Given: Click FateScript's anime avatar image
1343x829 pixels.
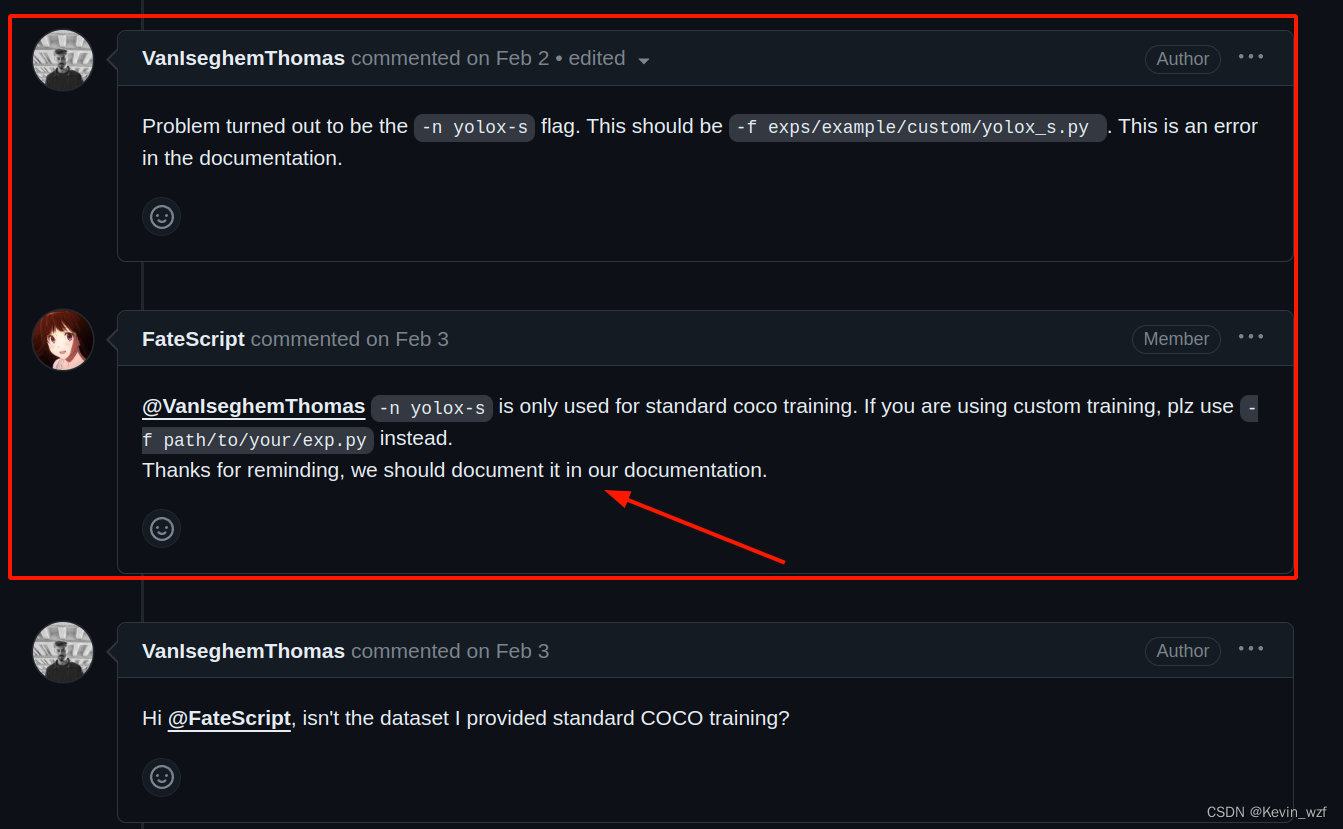Looking at the screenshot, I should [63, 340].
